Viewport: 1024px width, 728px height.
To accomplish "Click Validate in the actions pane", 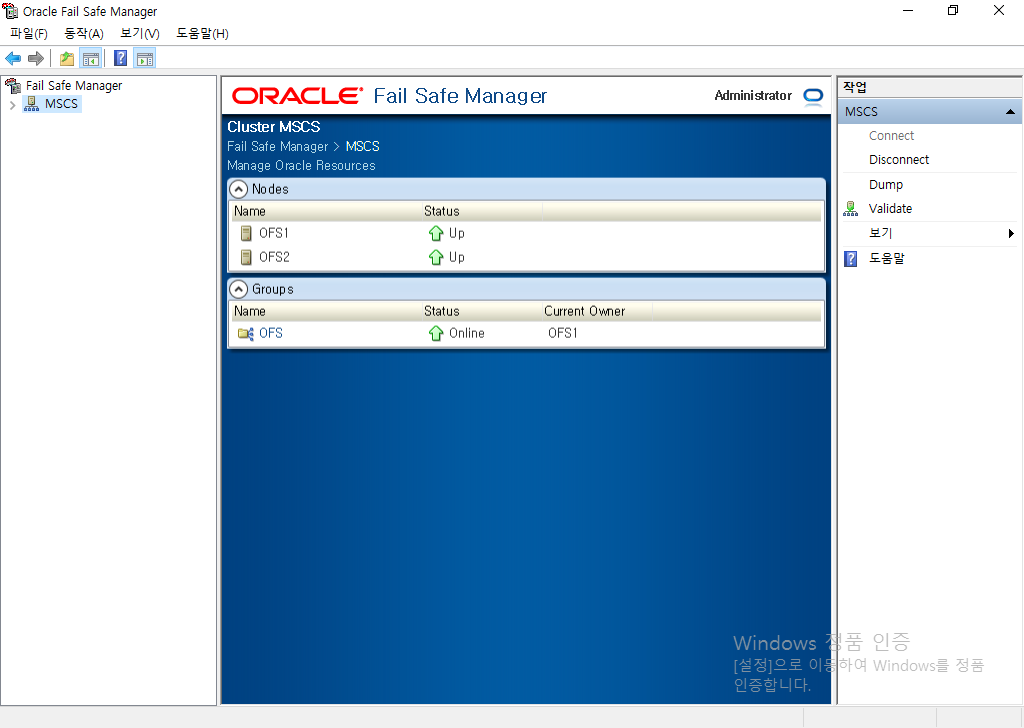I will (x=890, y=209).
